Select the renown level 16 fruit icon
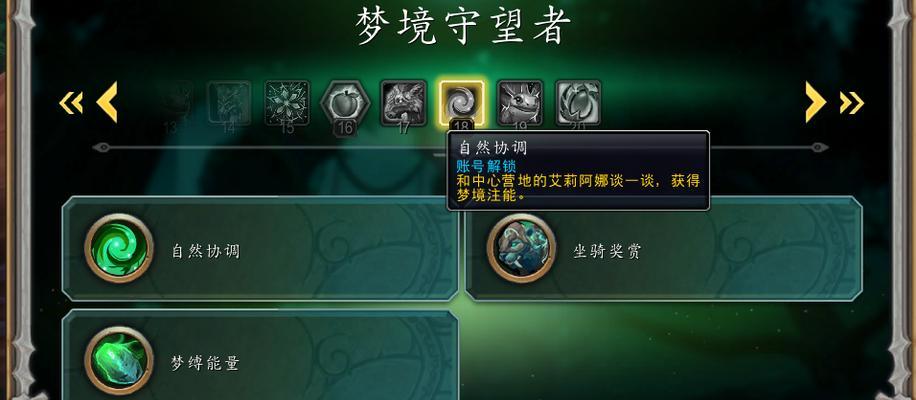The width and height of the screenshot is (916, 400). pyautogui.click(x=345, y=103)
